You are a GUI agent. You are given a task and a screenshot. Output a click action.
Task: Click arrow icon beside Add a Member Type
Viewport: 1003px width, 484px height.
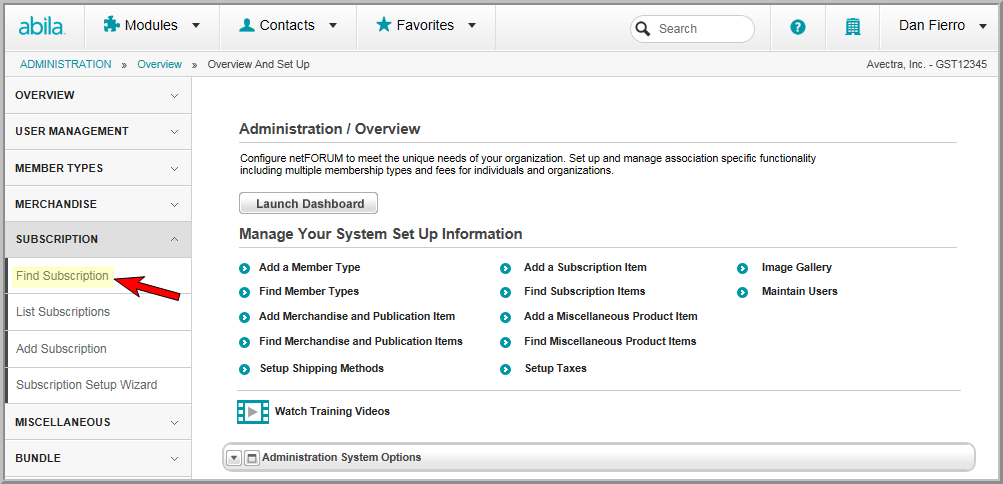tap(244, 269)
